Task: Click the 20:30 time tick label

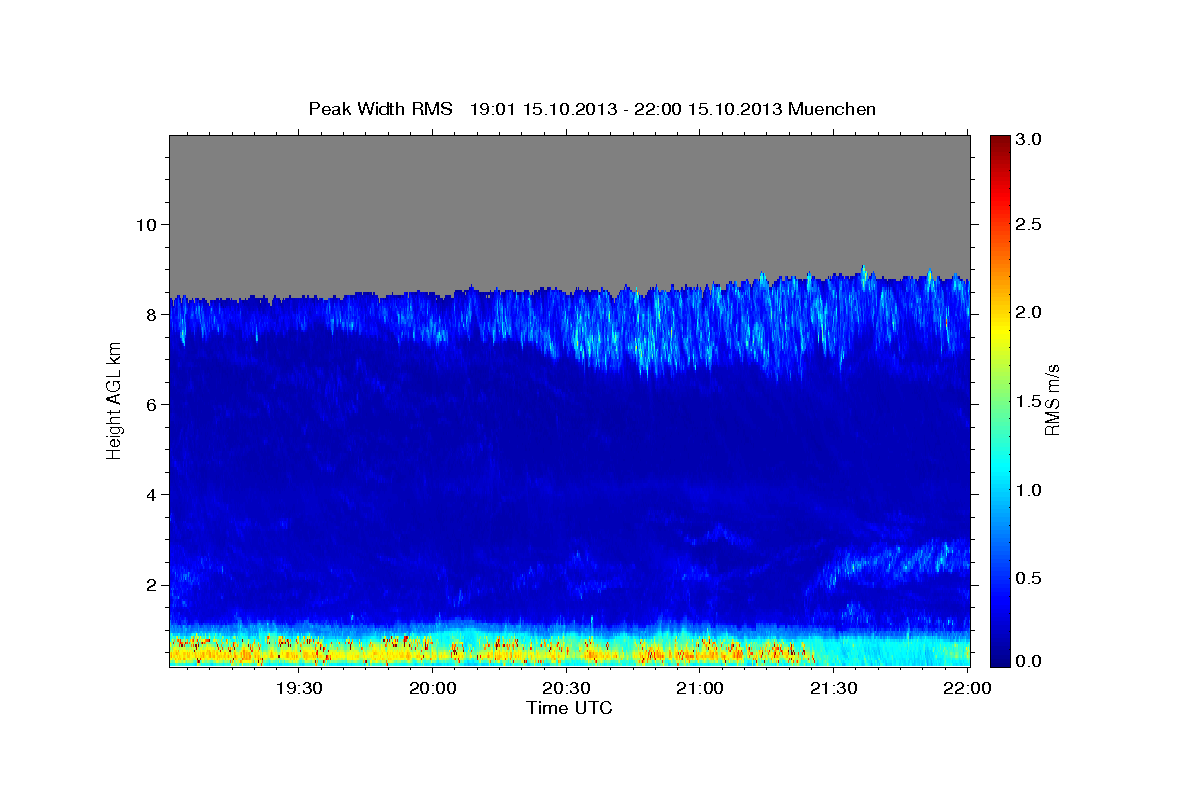Action: (566, 689)
